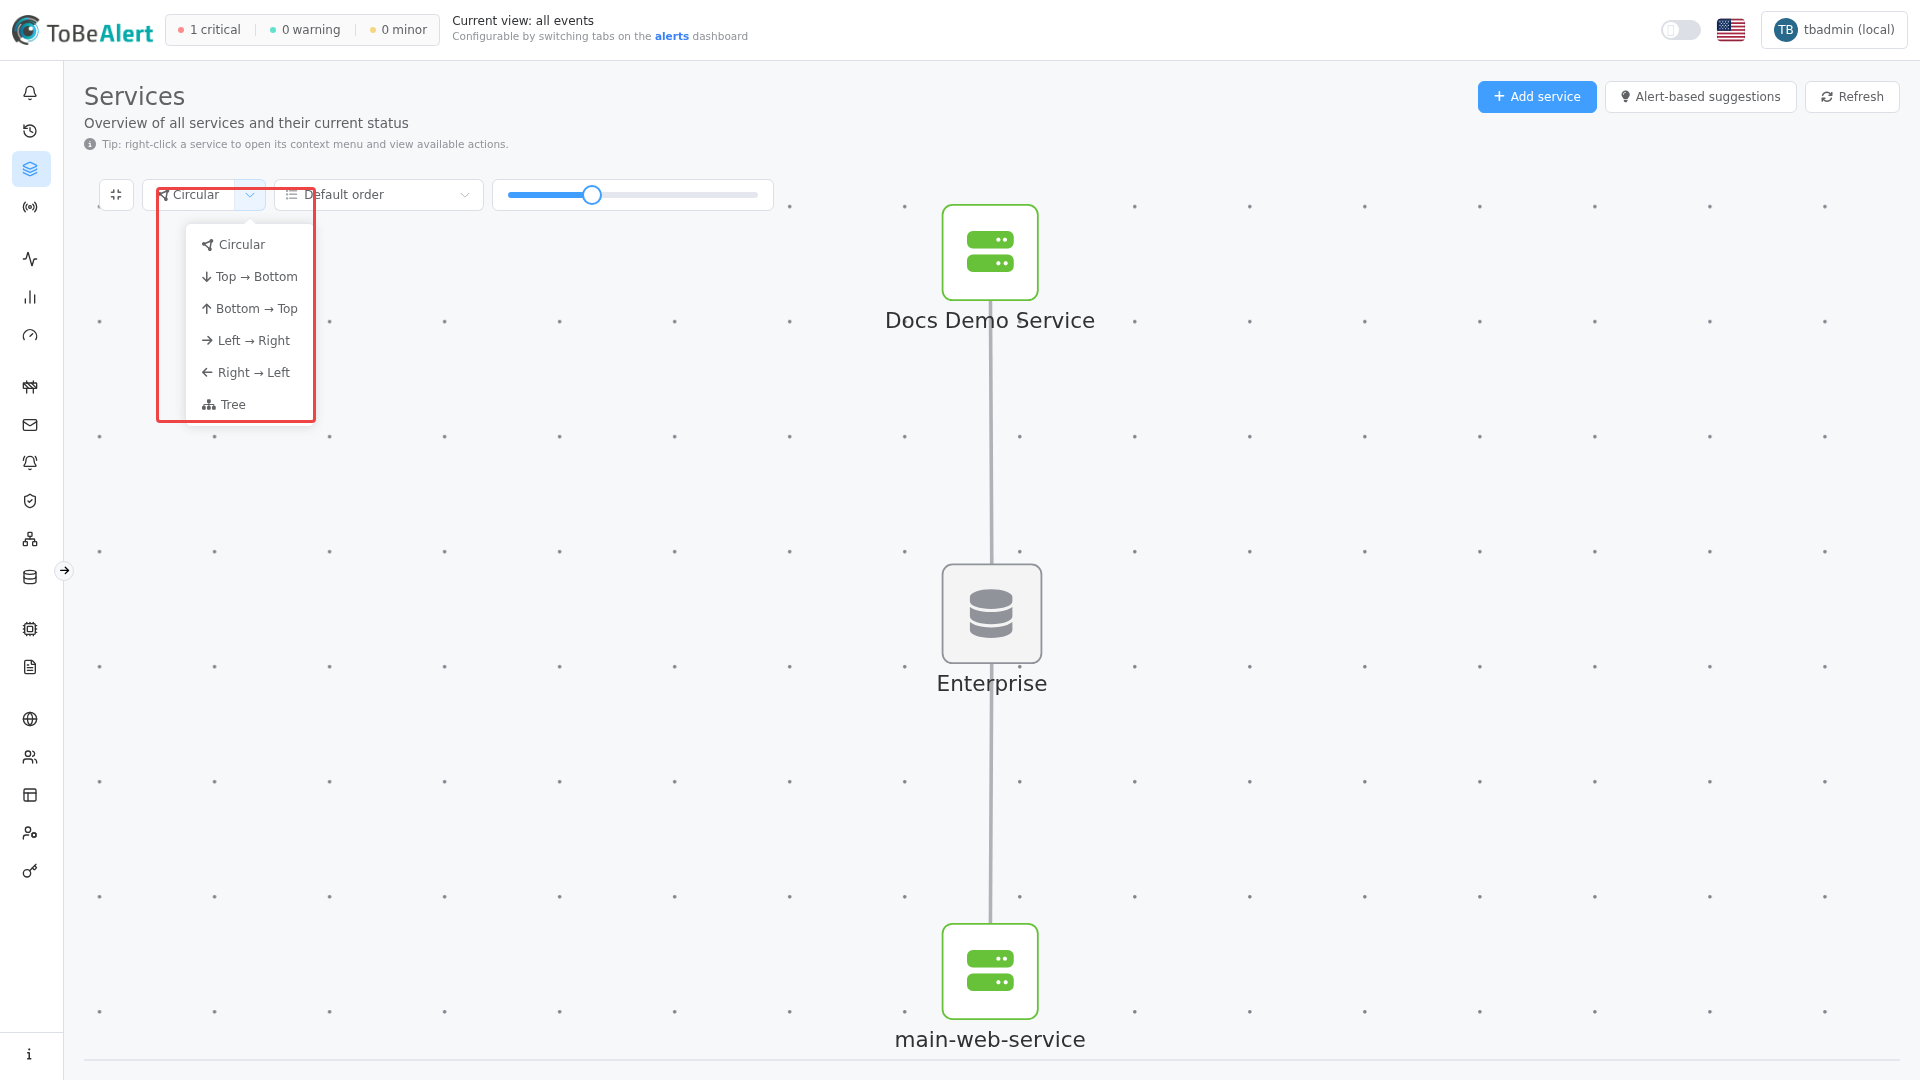Click the Add service button

click(1537, 97)
